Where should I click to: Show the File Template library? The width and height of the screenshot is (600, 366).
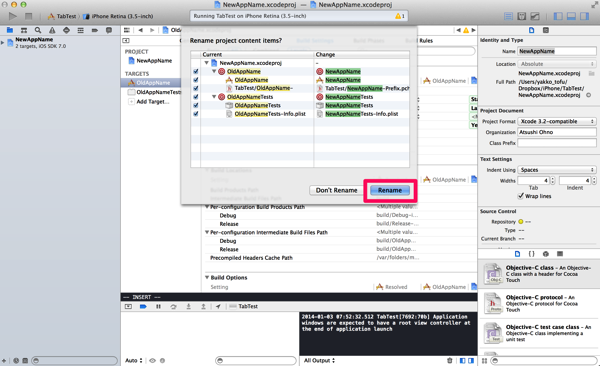(x=517, y=253)
